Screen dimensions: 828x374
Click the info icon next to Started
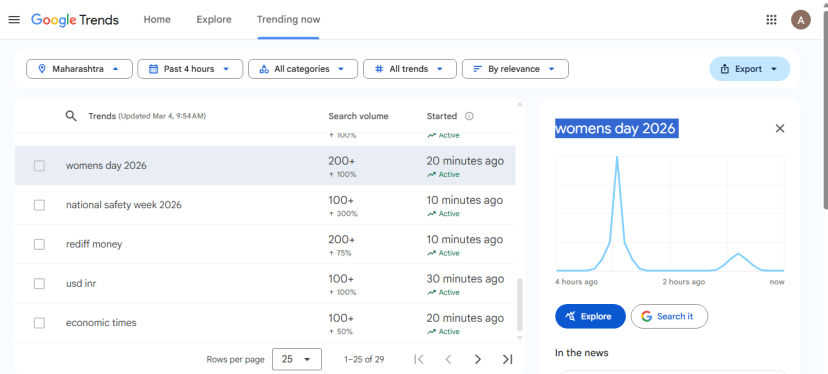469,116
